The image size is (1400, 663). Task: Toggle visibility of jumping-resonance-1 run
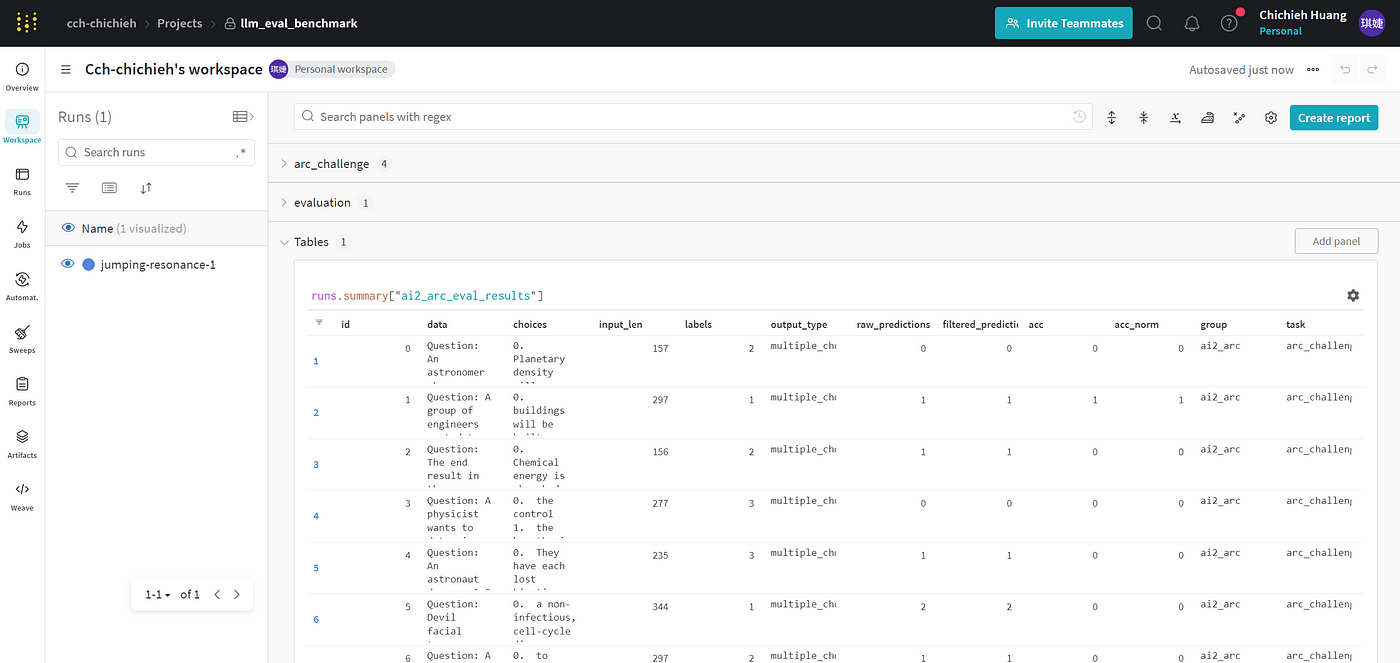(68, 264)
